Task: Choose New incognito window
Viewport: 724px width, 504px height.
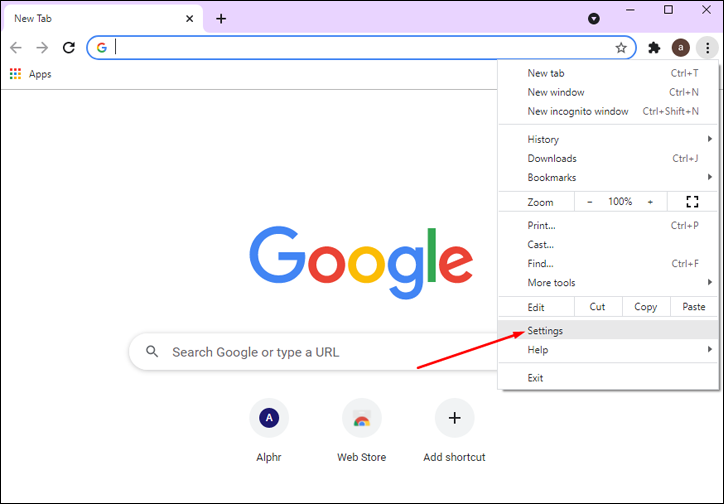Action: pyautogui.click(x=609, y=111)
